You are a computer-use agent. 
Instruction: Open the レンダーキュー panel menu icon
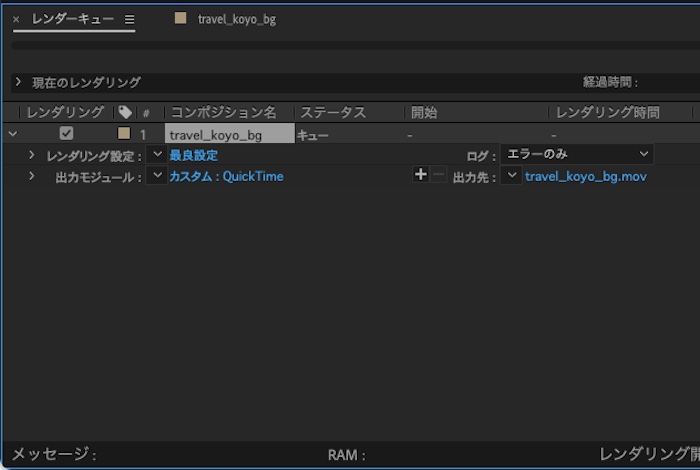(x=129, y=19)
